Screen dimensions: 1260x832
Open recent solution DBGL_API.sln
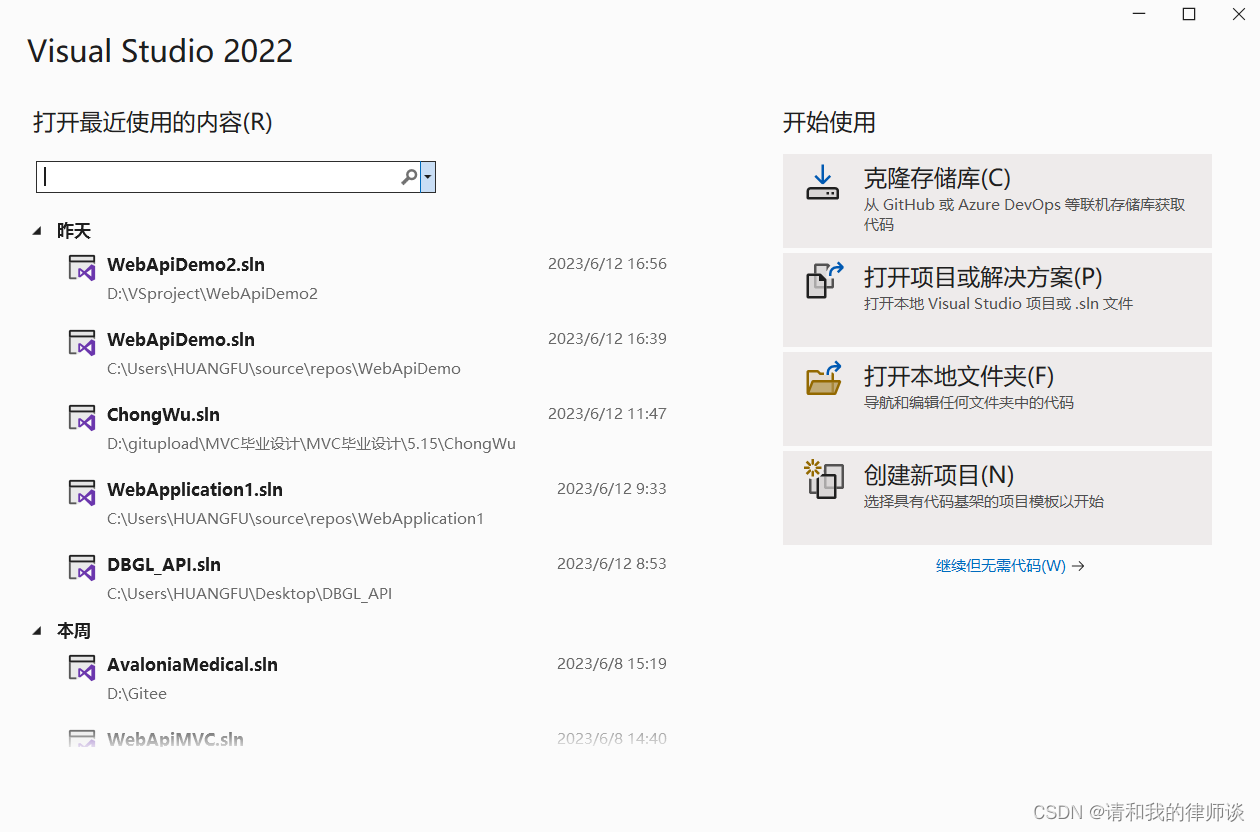[x=164, y=565]
